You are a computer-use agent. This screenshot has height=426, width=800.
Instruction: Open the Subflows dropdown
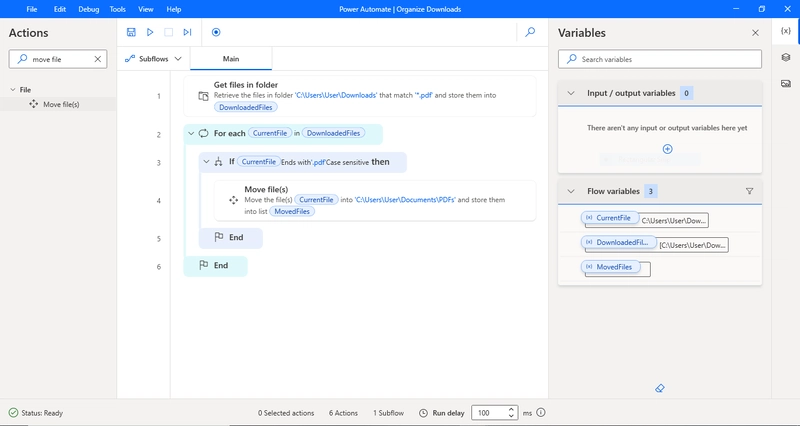(x=154, y=59)
